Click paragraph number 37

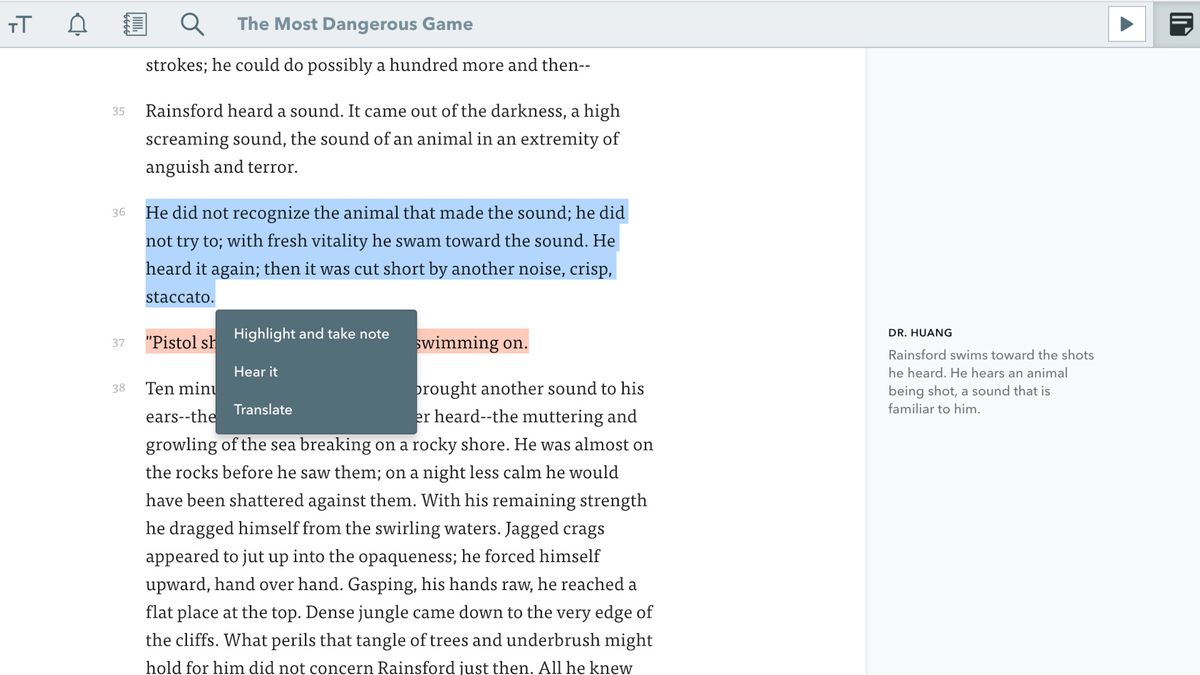[119, 341]
